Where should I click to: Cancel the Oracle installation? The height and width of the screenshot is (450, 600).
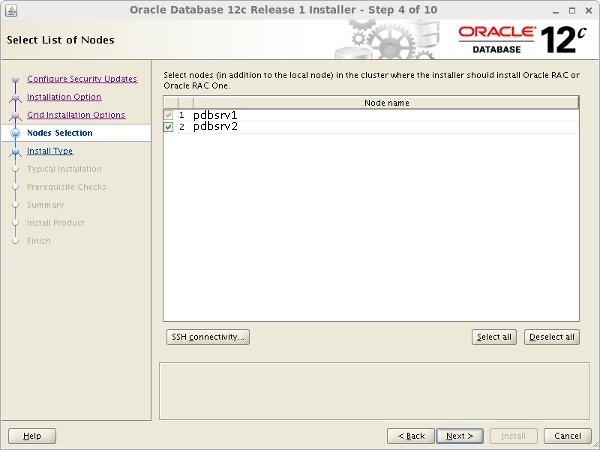(x=568, y=436)
